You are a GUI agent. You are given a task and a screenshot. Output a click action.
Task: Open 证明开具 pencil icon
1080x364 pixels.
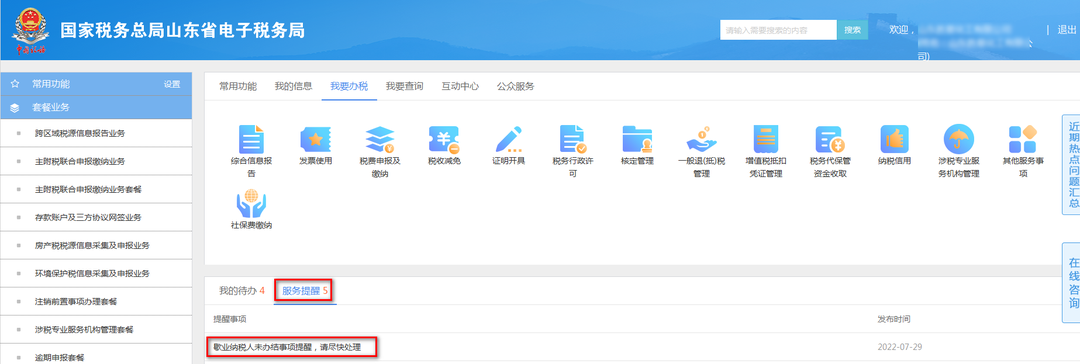(x=509, y=139)
